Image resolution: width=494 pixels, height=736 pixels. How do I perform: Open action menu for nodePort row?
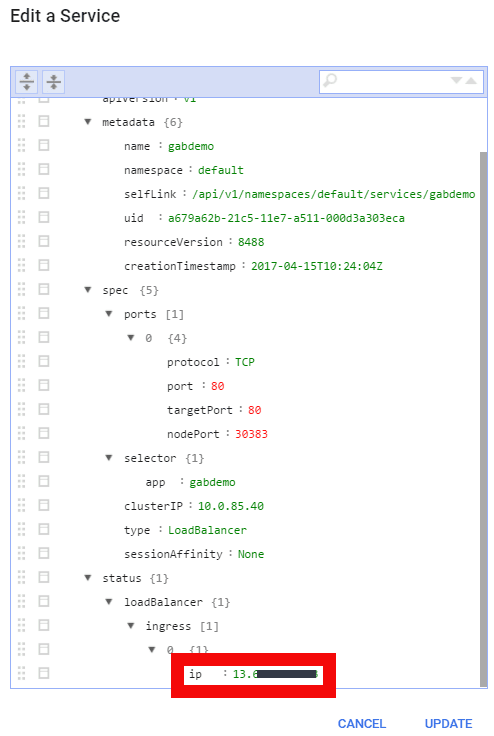coord(44,433)
